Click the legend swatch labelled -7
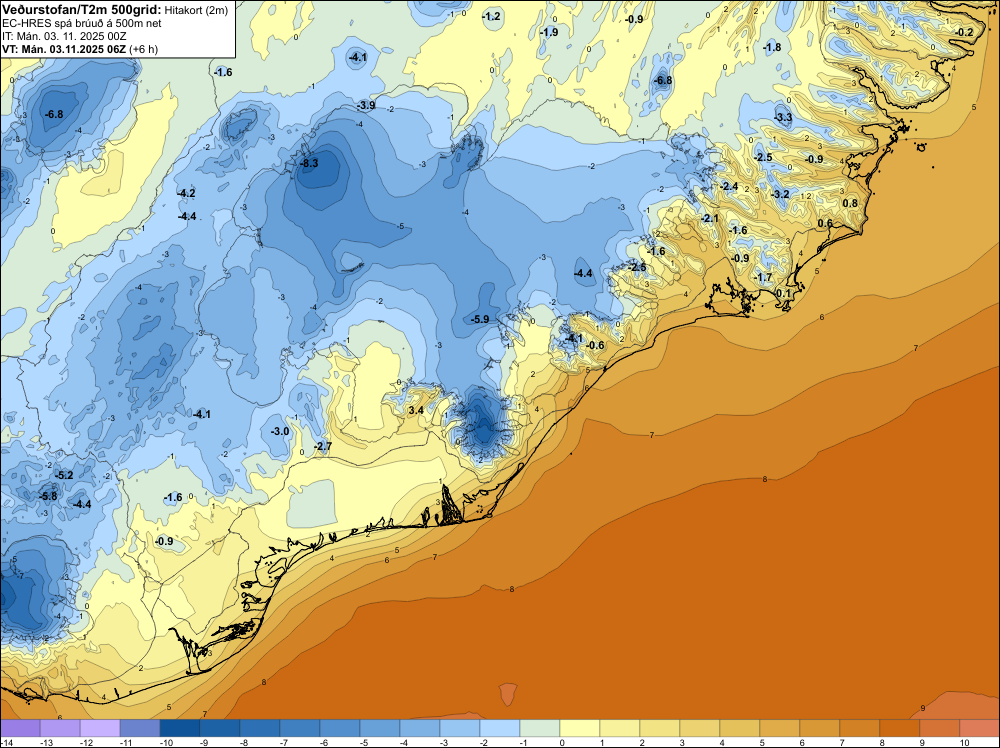This screenshot has height=748, width=1000. [300, 728]
